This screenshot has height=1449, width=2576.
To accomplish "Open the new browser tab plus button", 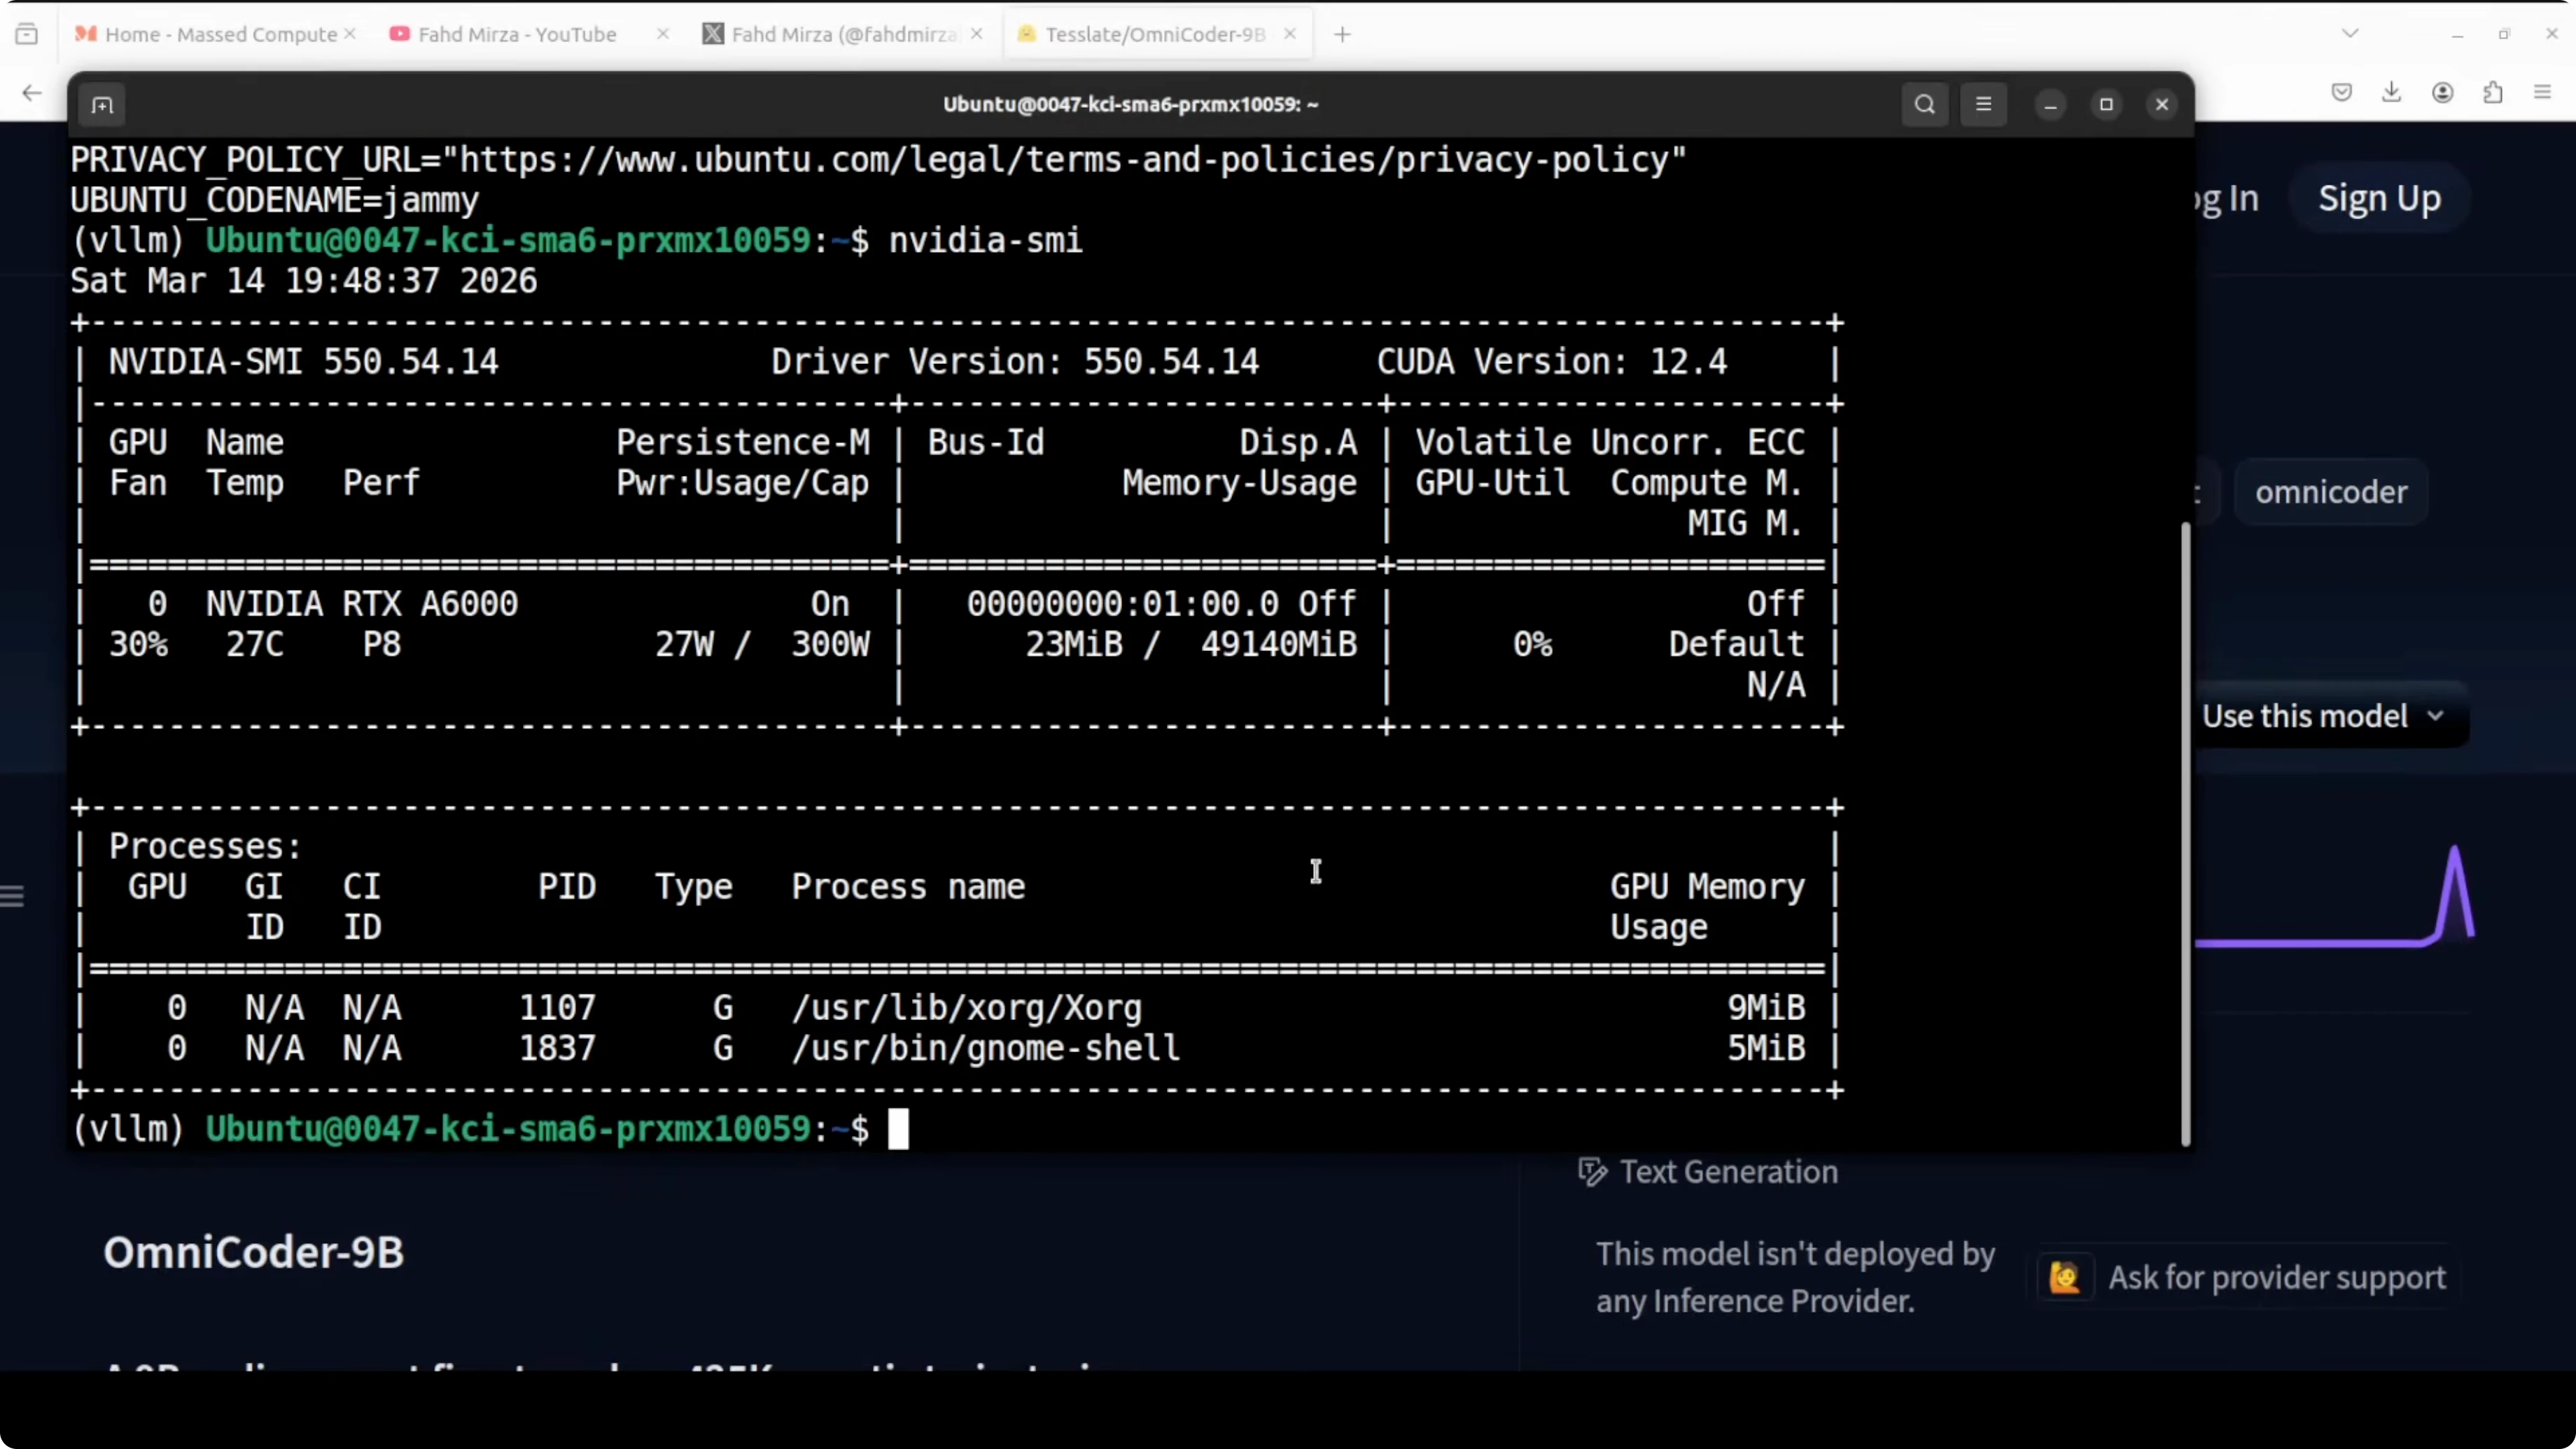I will click(x=1342, y=35).
